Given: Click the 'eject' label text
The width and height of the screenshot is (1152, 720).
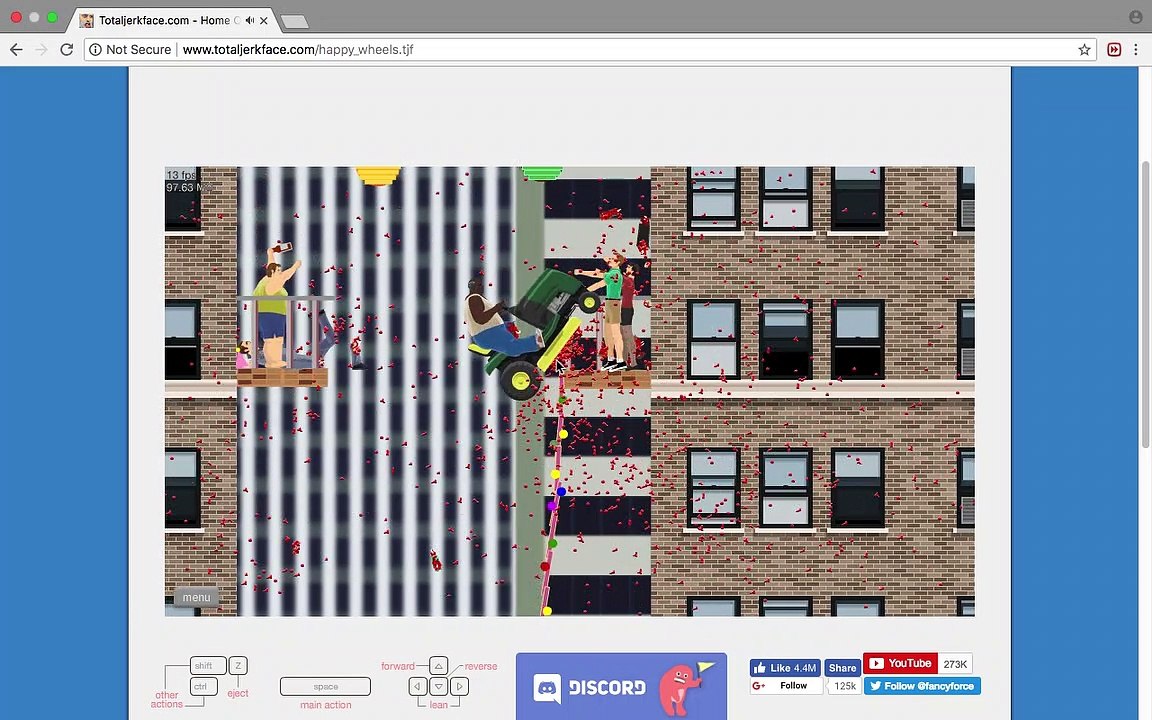Looking at the screenshot, I should 237,693.
